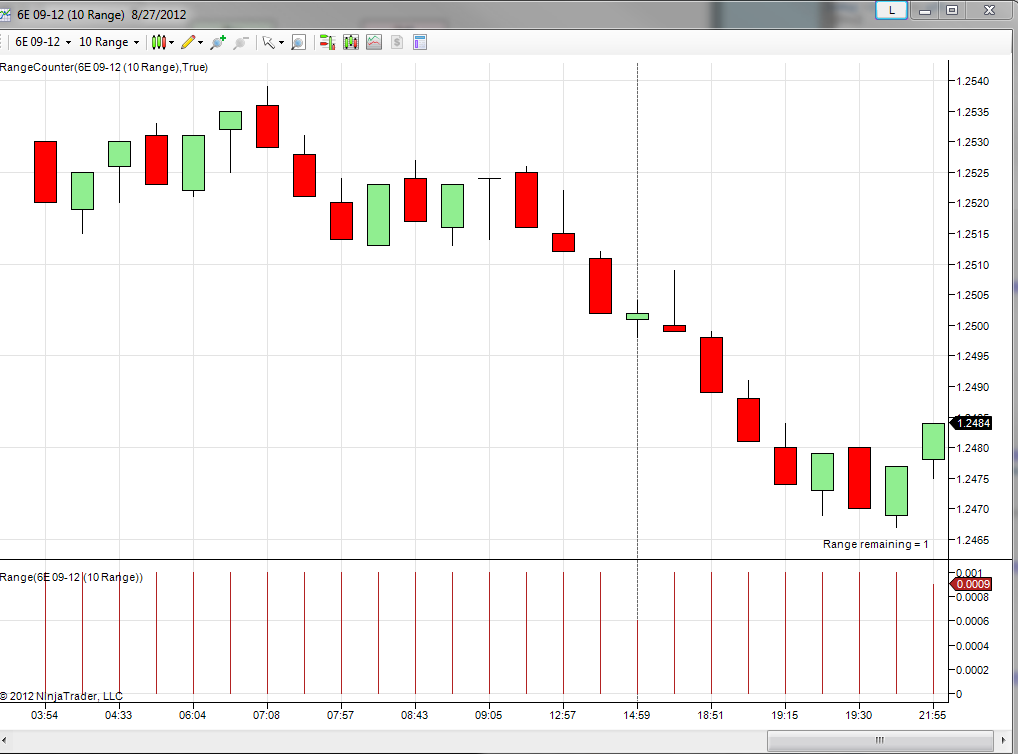Minimize the chart window
1018x754 pixels.
click(925, 10)
